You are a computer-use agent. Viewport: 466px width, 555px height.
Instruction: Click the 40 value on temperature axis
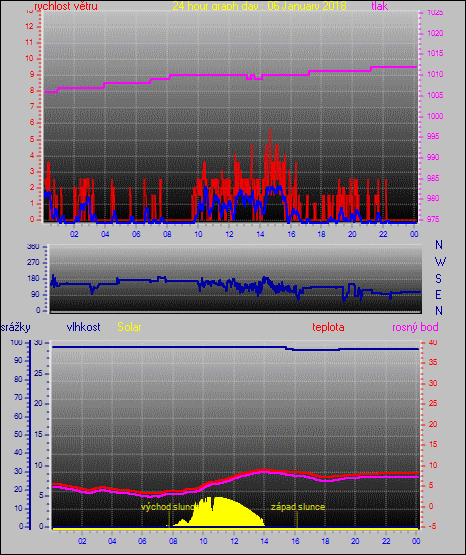[433, 343]
